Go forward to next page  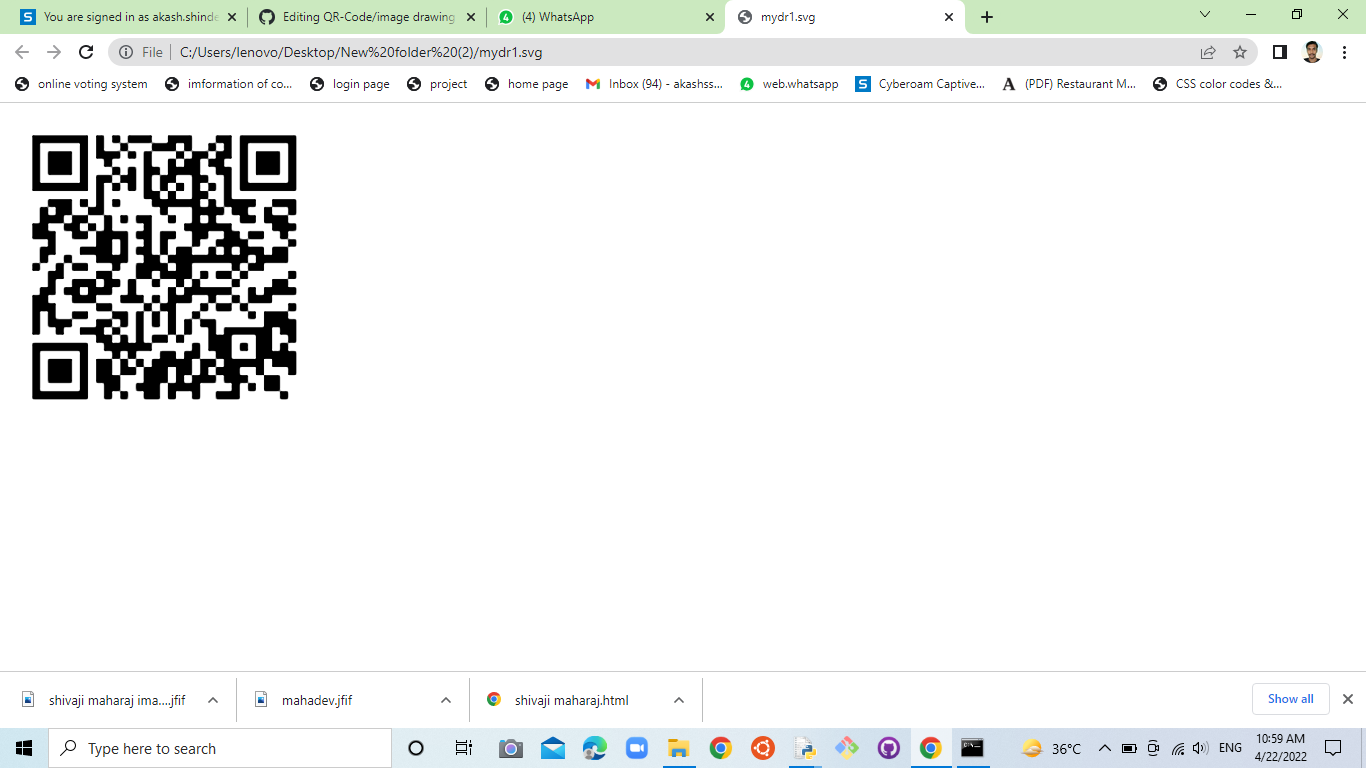coord(54,52)
